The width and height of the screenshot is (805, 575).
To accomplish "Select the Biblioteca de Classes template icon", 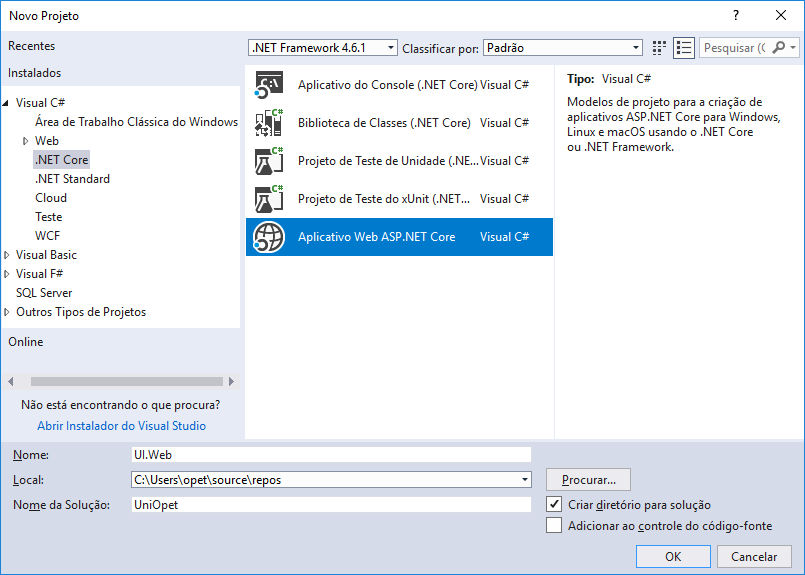I will 269,123.
